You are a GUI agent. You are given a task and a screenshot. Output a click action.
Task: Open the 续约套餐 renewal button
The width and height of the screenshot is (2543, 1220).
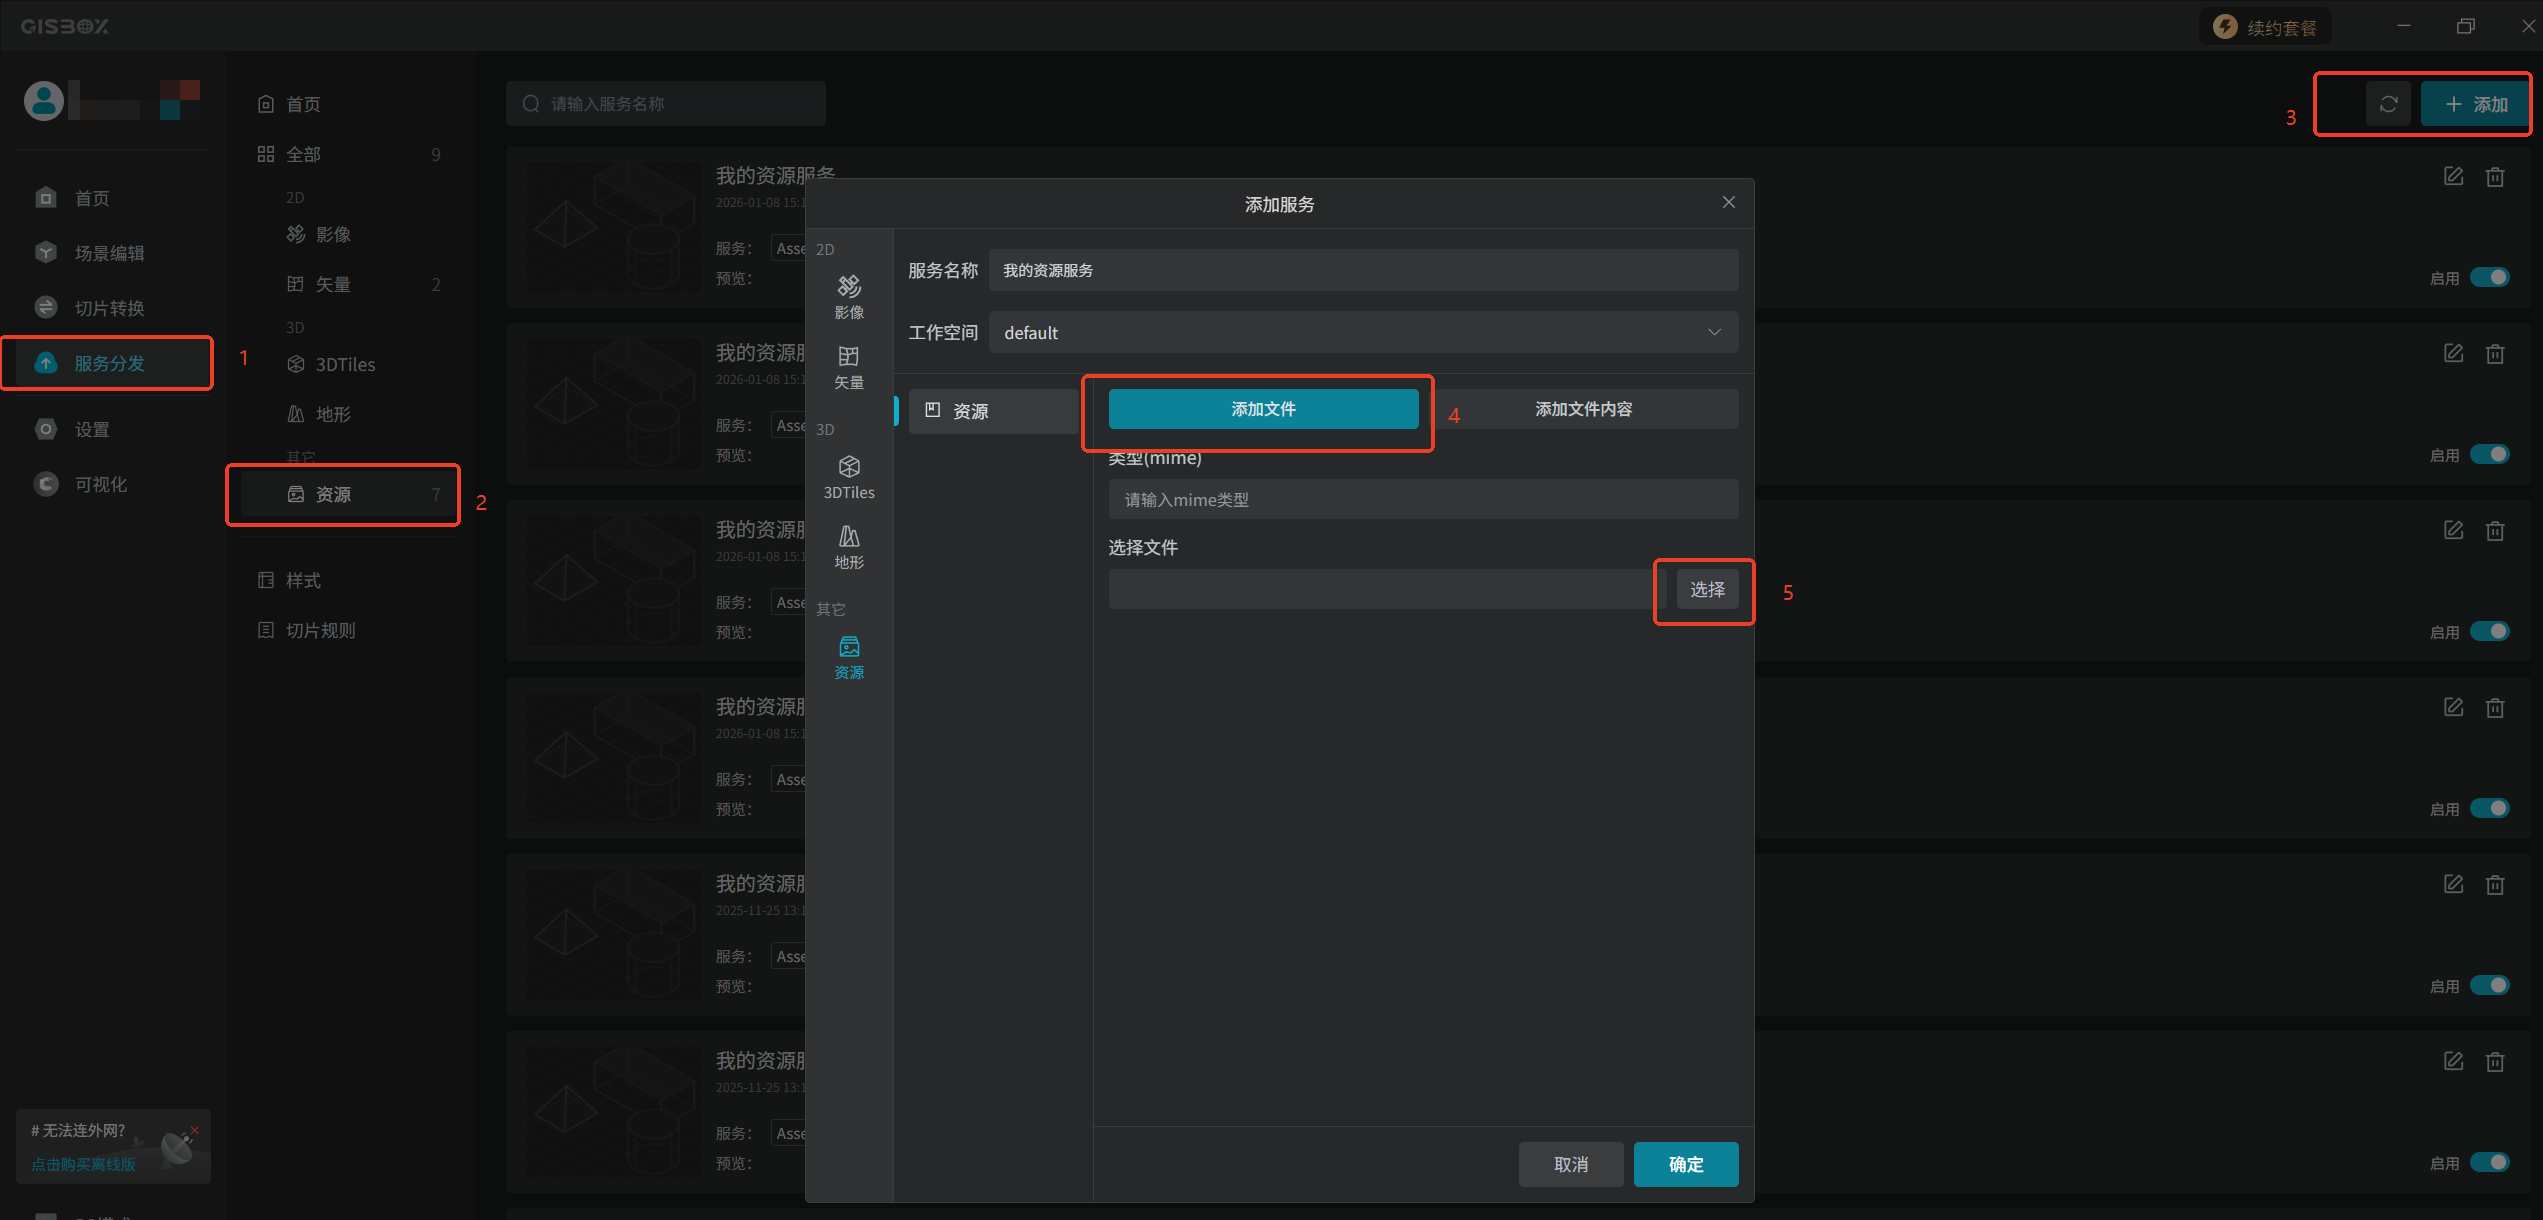2266,27
